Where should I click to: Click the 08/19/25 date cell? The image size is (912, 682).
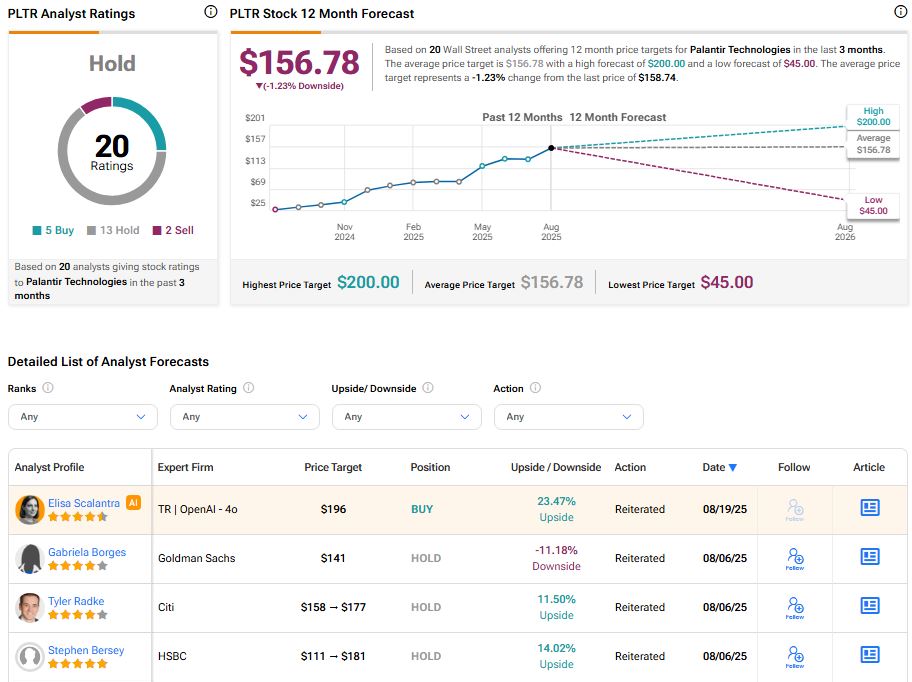(x=725, y=509)
